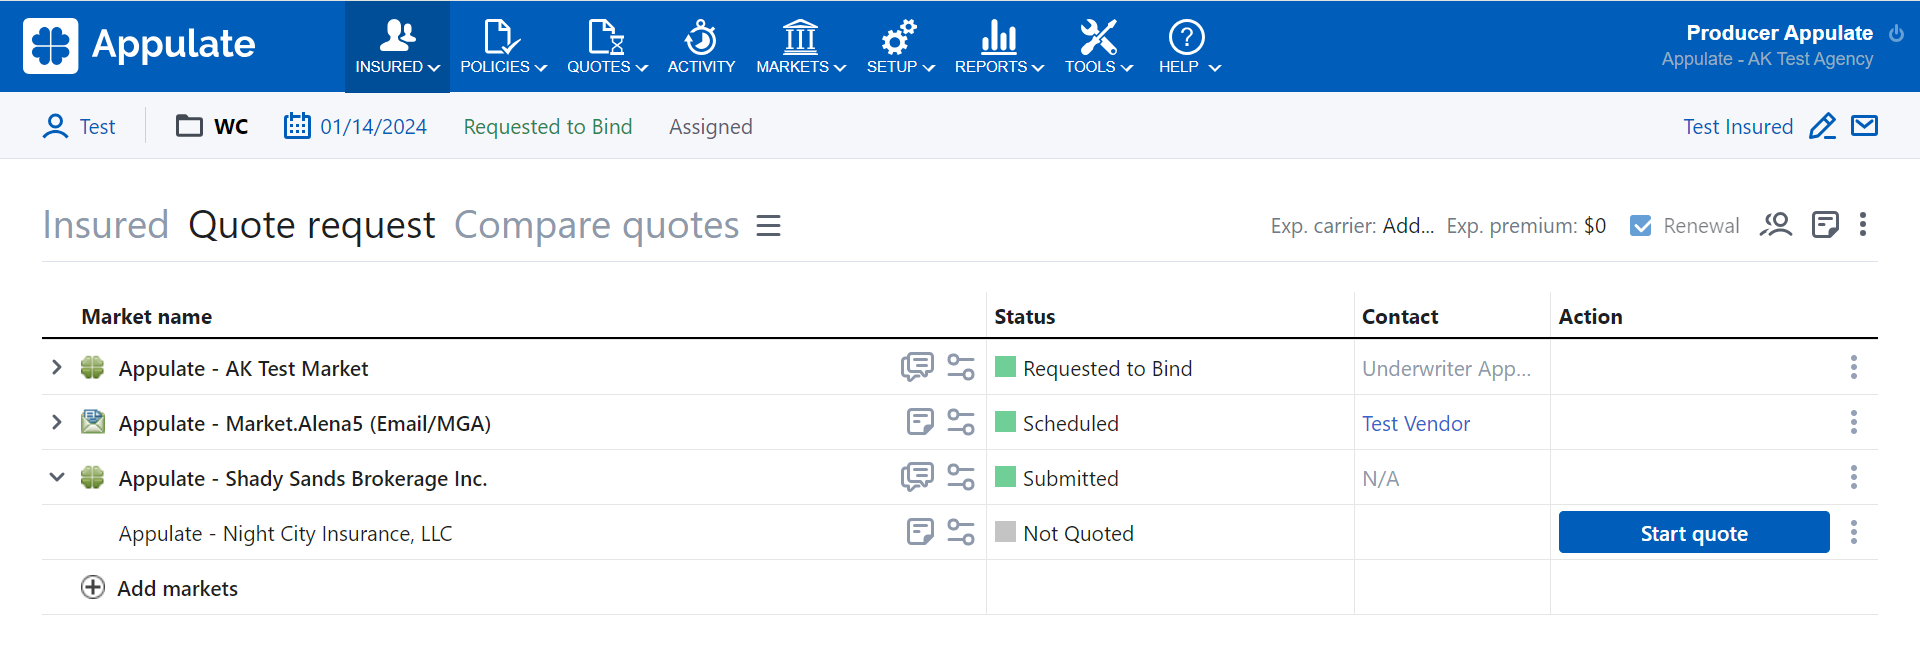The height and width of the screenshot is (660, 1920).
Task: Open settings sliders for Night City Insurance
Action: [960, 533]
